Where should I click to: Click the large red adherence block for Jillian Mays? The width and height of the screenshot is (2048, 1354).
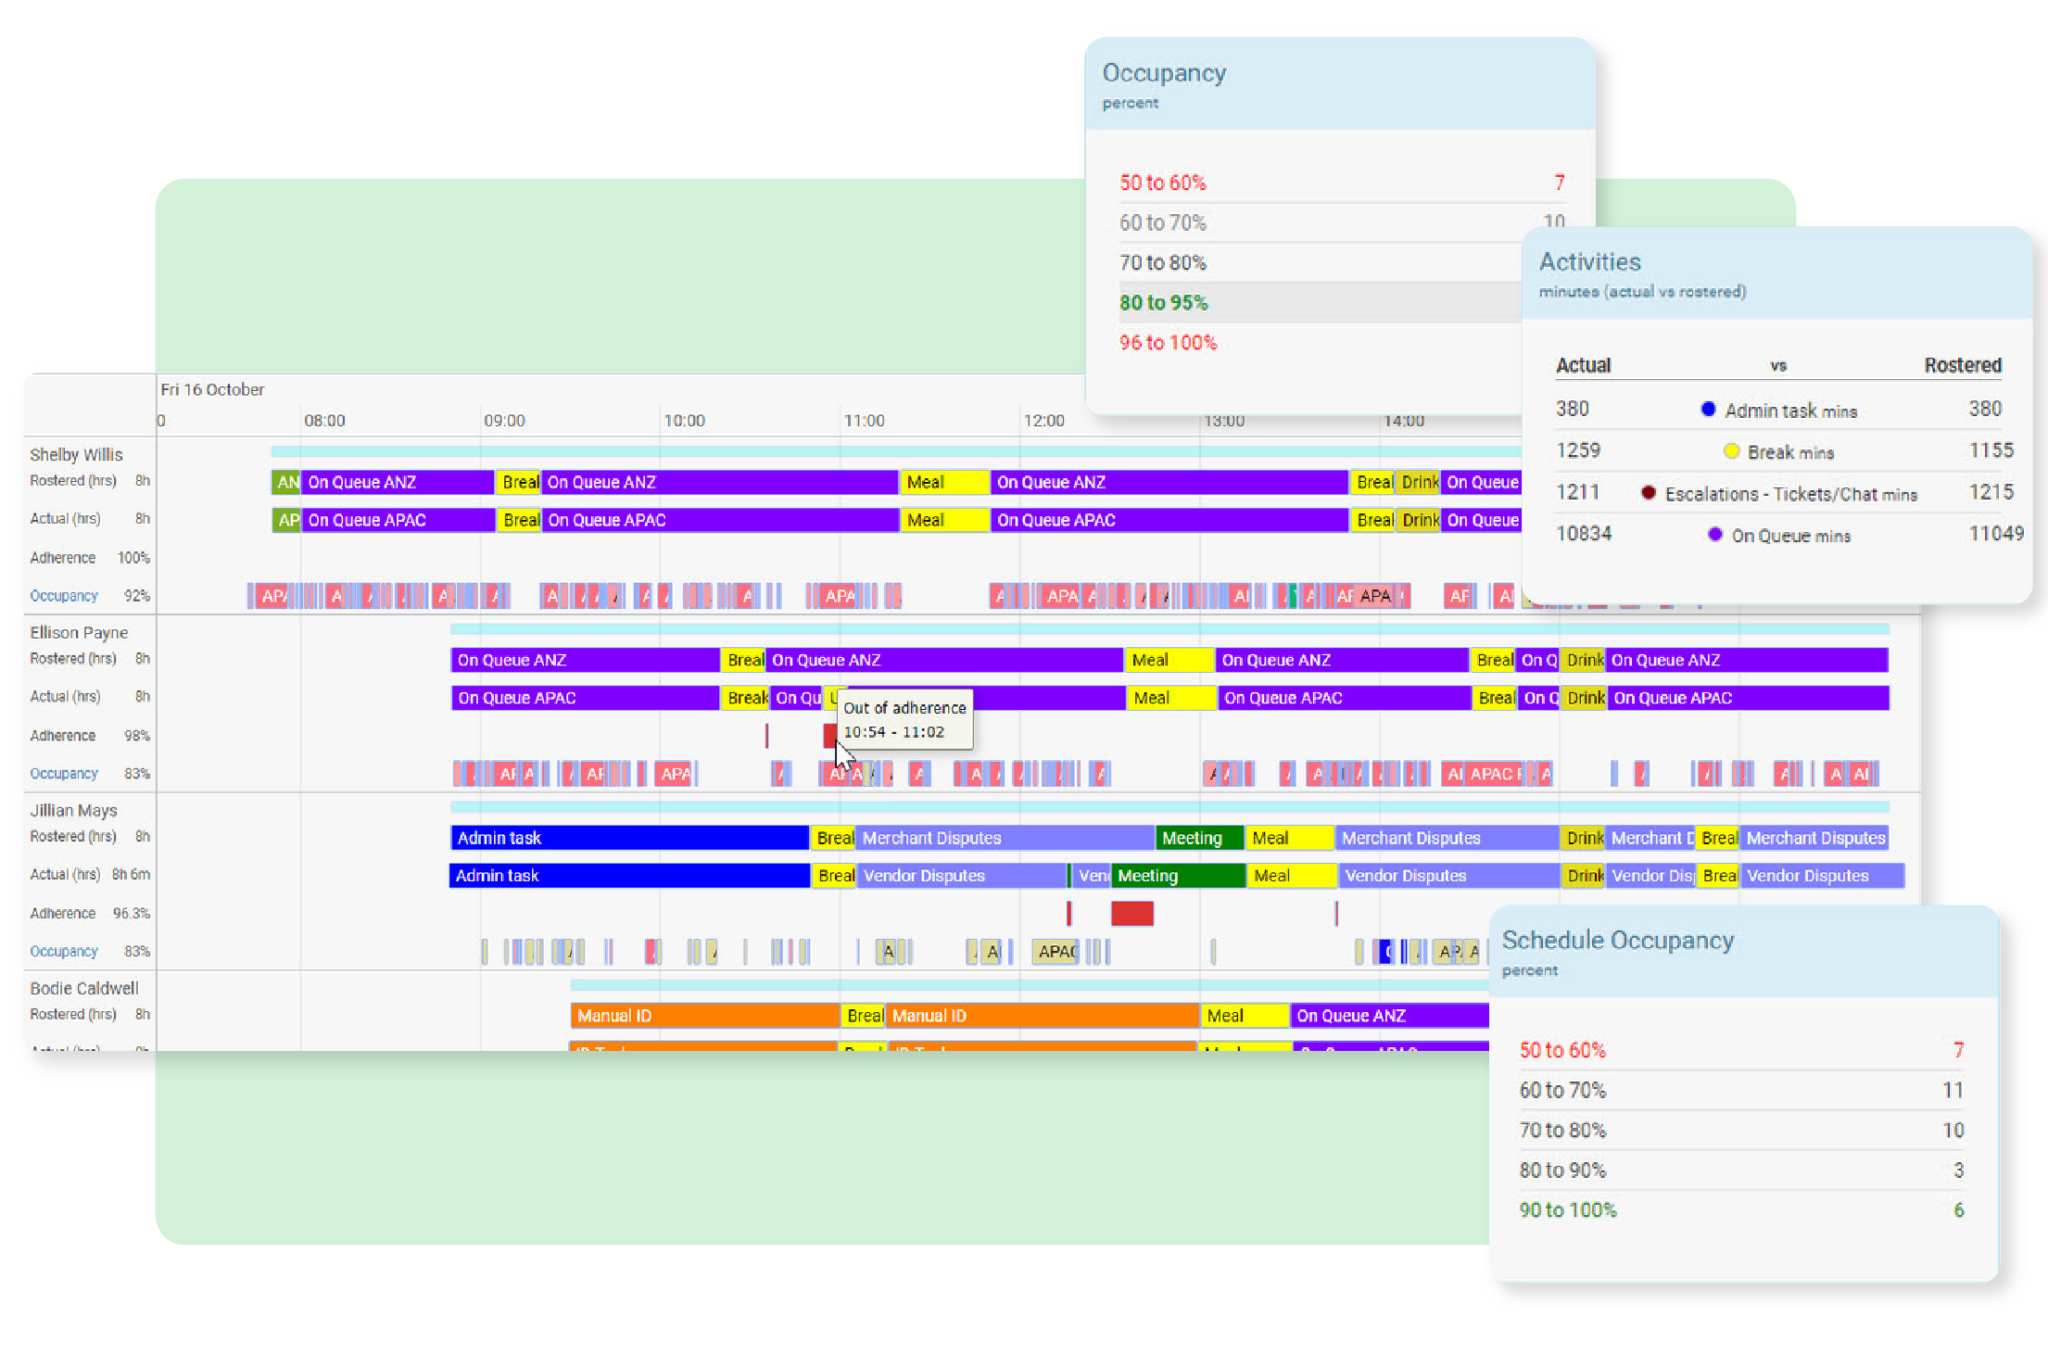coord(1132,913)
